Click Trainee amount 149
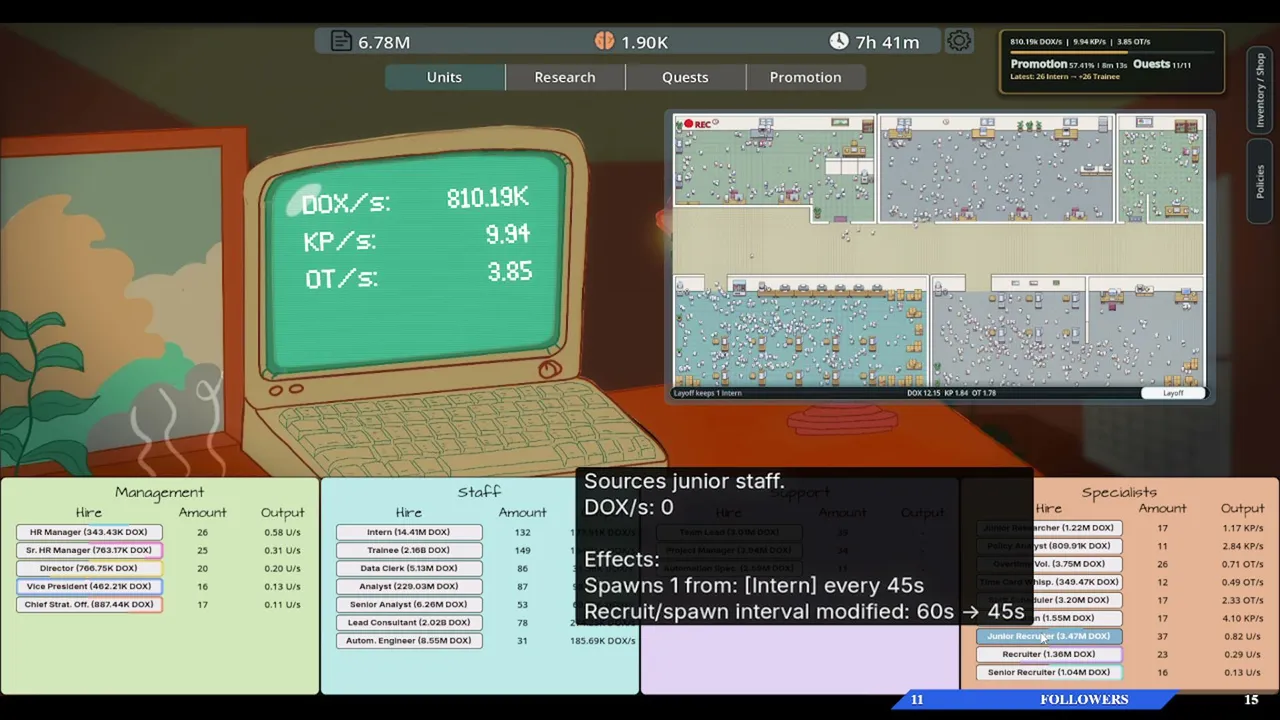Viewport: 1280px width, 720px height. 523,550
